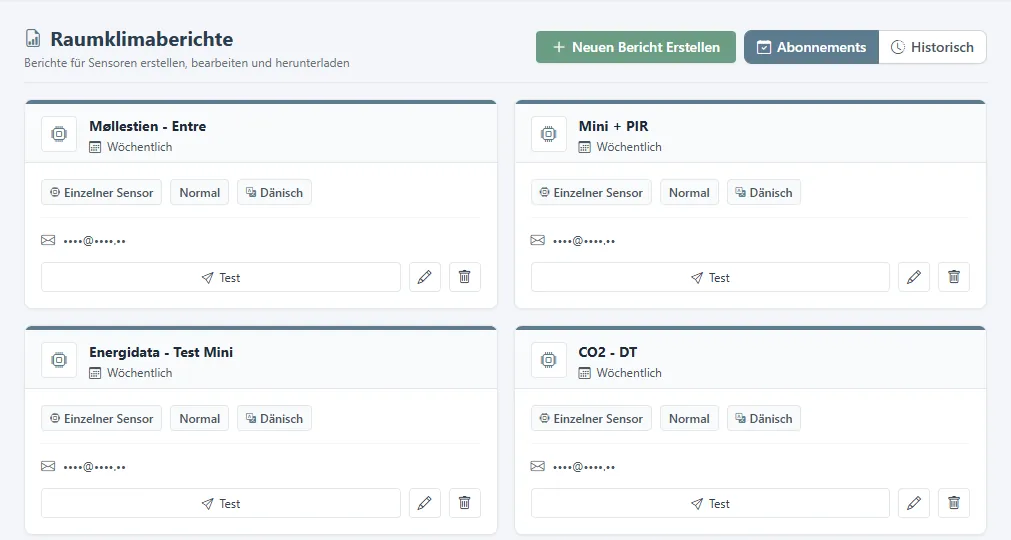Remove the CO2 - DT report via trash icon
The height and width of the screenshot is (540, 1011).
coord(954,503)
